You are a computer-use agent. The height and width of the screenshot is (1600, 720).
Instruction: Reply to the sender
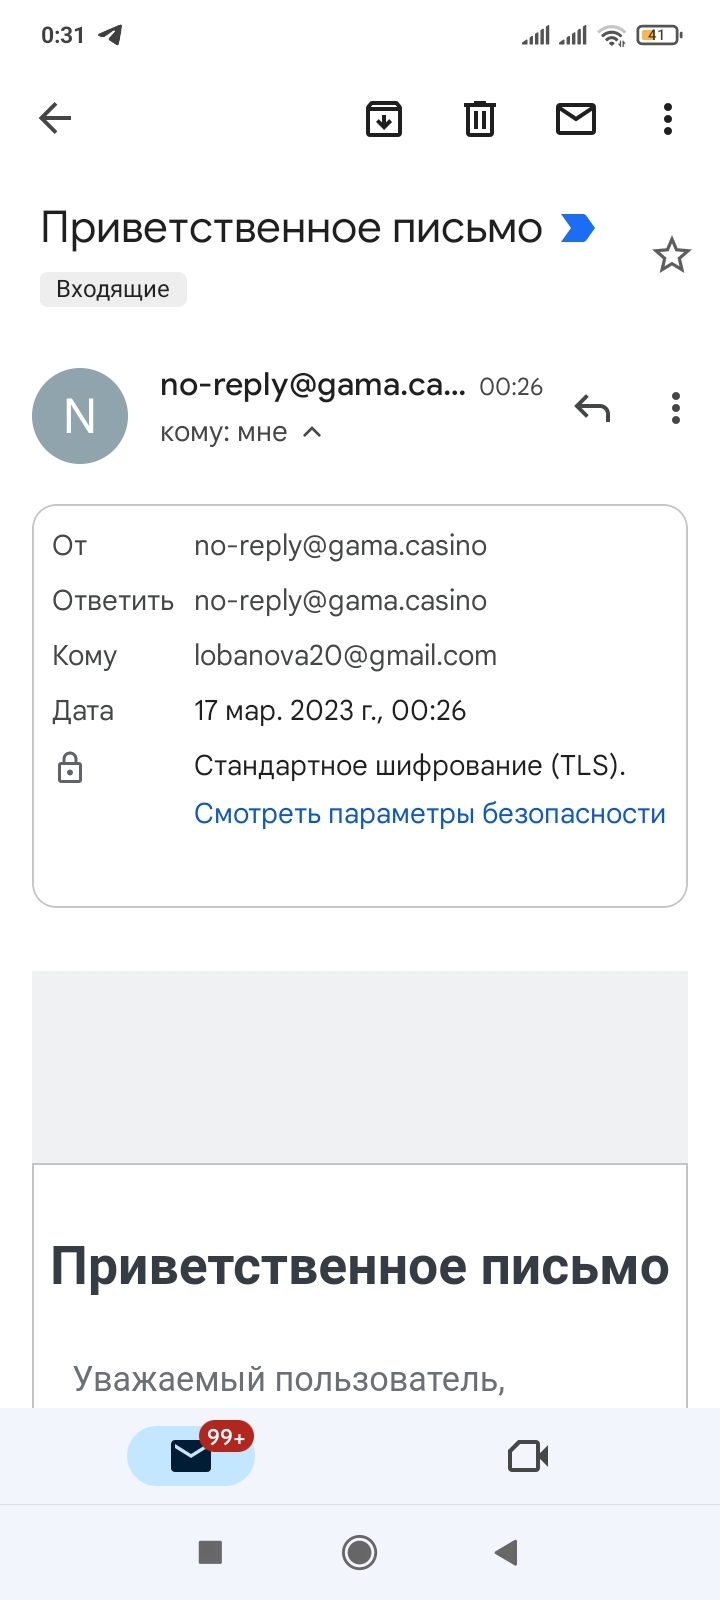[x=592, y=408]
